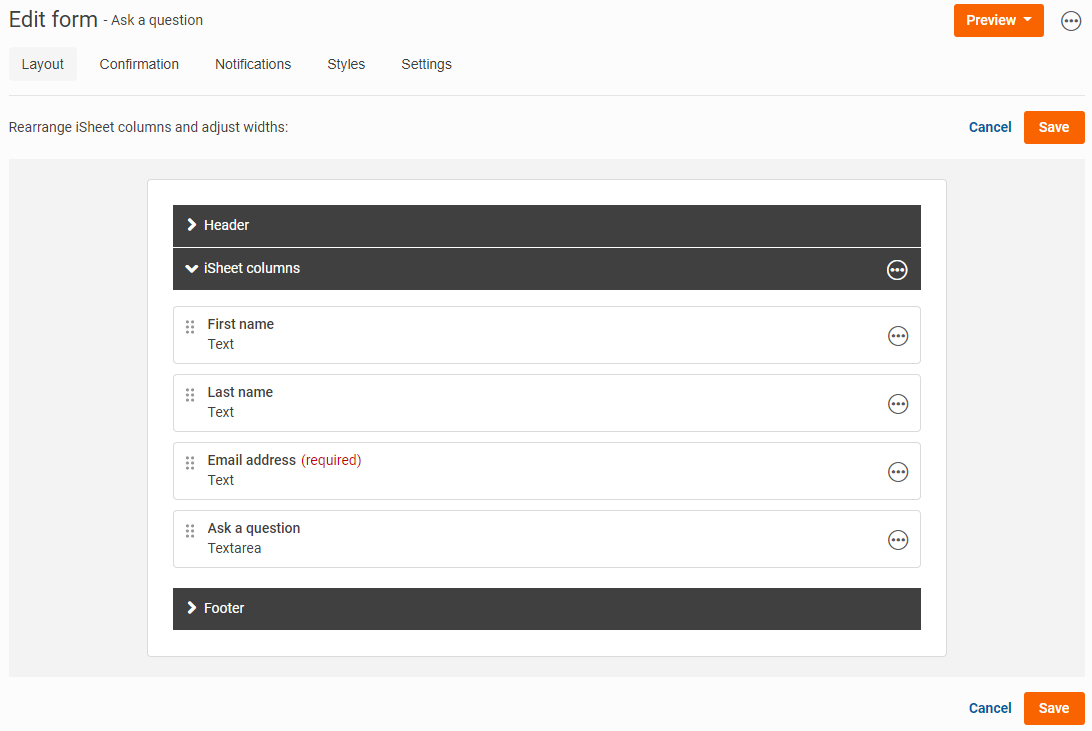Go to the Styles tab
The width and height of the screenshot is (1092, 731).
346,64
